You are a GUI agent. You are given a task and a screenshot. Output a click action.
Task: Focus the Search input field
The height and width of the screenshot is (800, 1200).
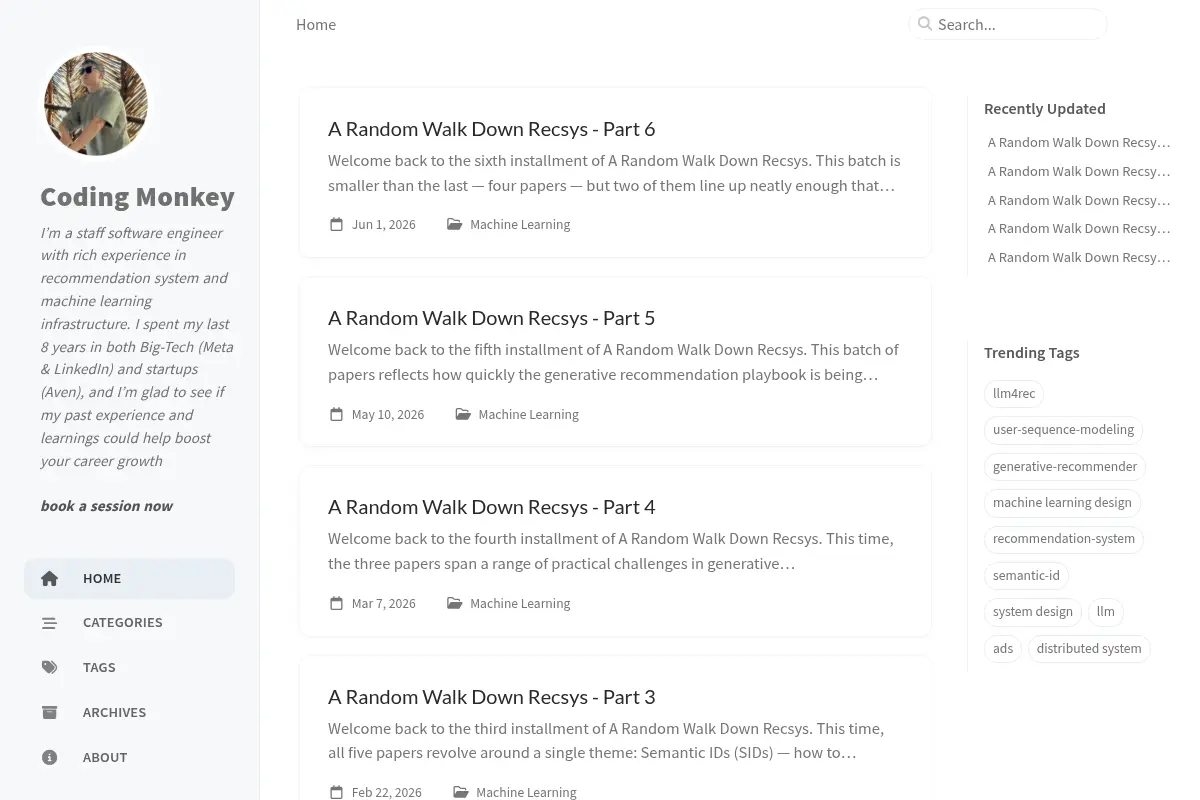click(x=1008, y=24)
